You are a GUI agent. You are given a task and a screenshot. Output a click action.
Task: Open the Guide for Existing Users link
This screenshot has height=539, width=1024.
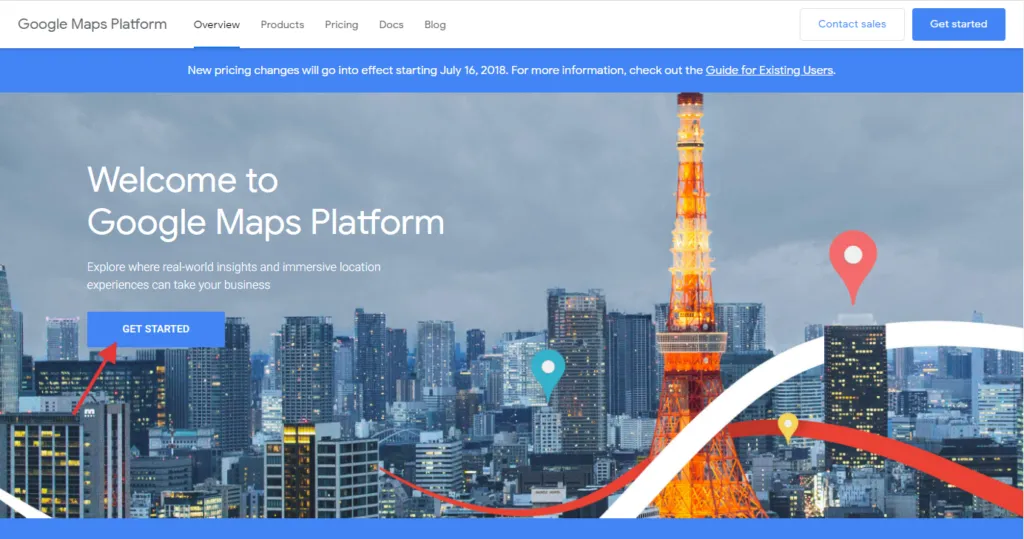click(x=769, y=70)
